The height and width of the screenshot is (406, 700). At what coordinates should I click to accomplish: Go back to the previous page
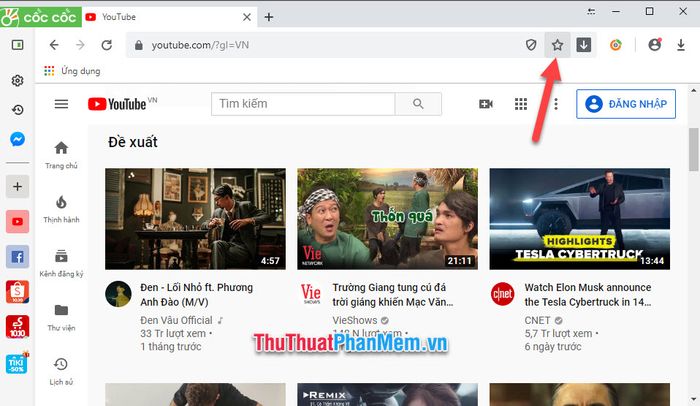[x=54, y=45]
